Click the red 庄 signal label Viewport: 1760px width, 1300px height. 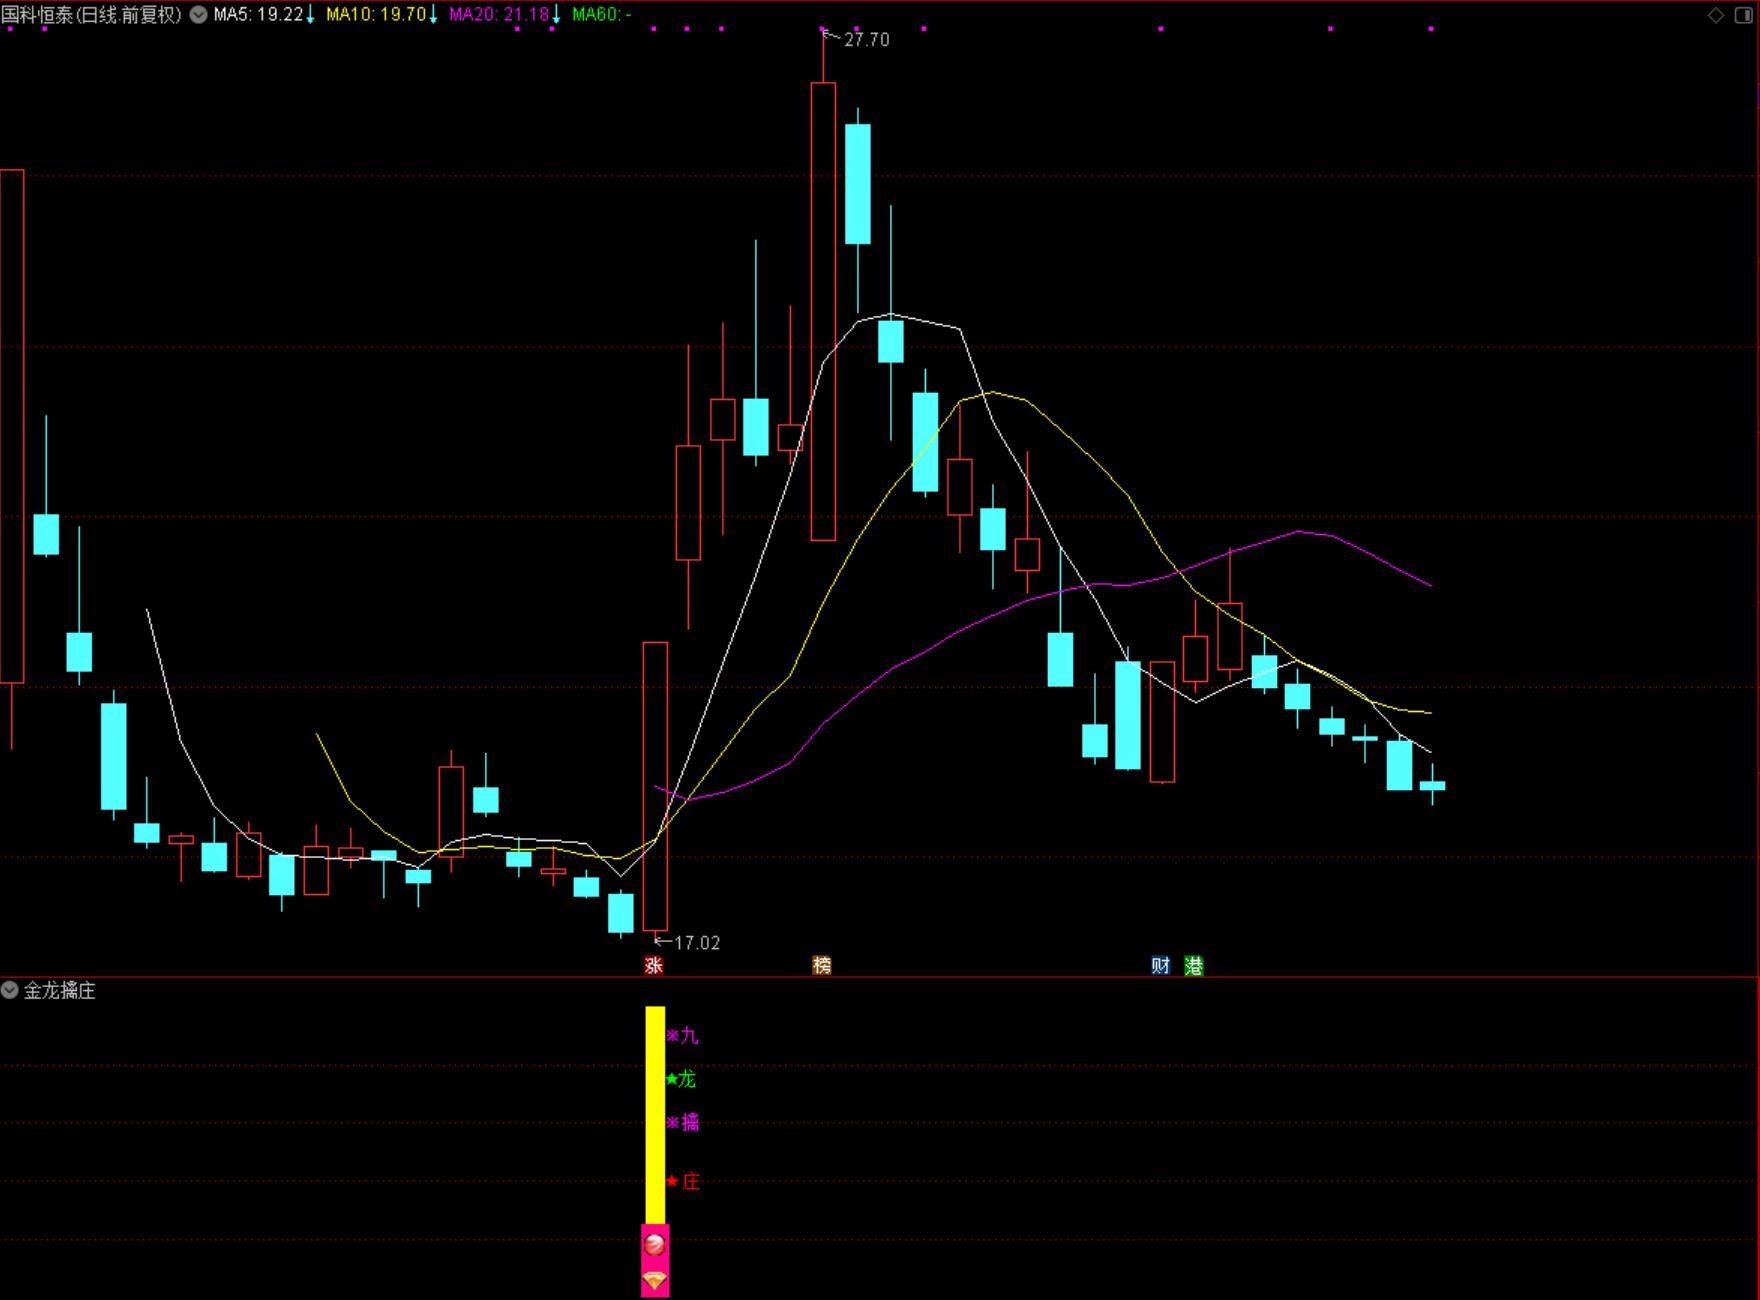[x=683, y=1181]
